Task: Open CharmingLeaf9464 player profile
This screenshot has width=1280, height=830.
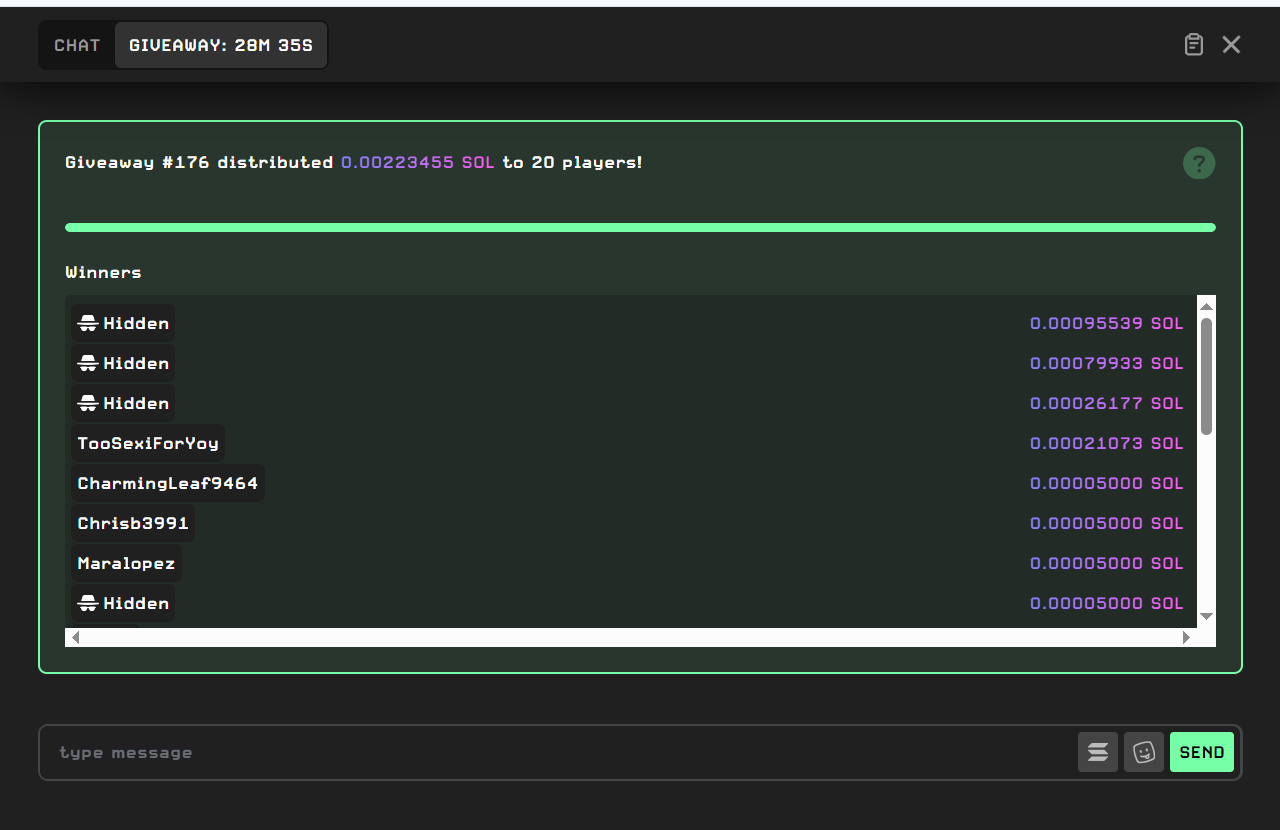Action: point(168,483)
